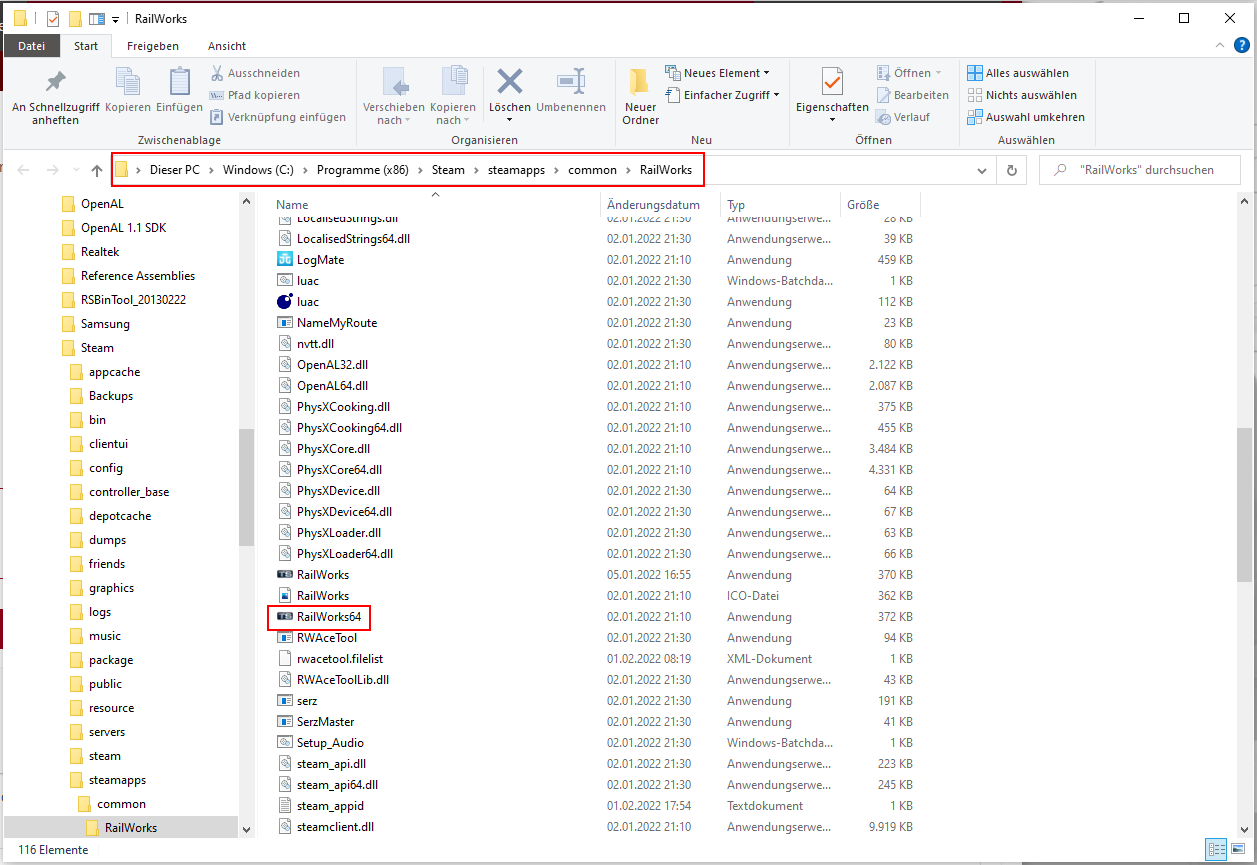Open Eigenschaften properties icon
Viewport: 1257px width, 865px height.
(x=831, y=84)
